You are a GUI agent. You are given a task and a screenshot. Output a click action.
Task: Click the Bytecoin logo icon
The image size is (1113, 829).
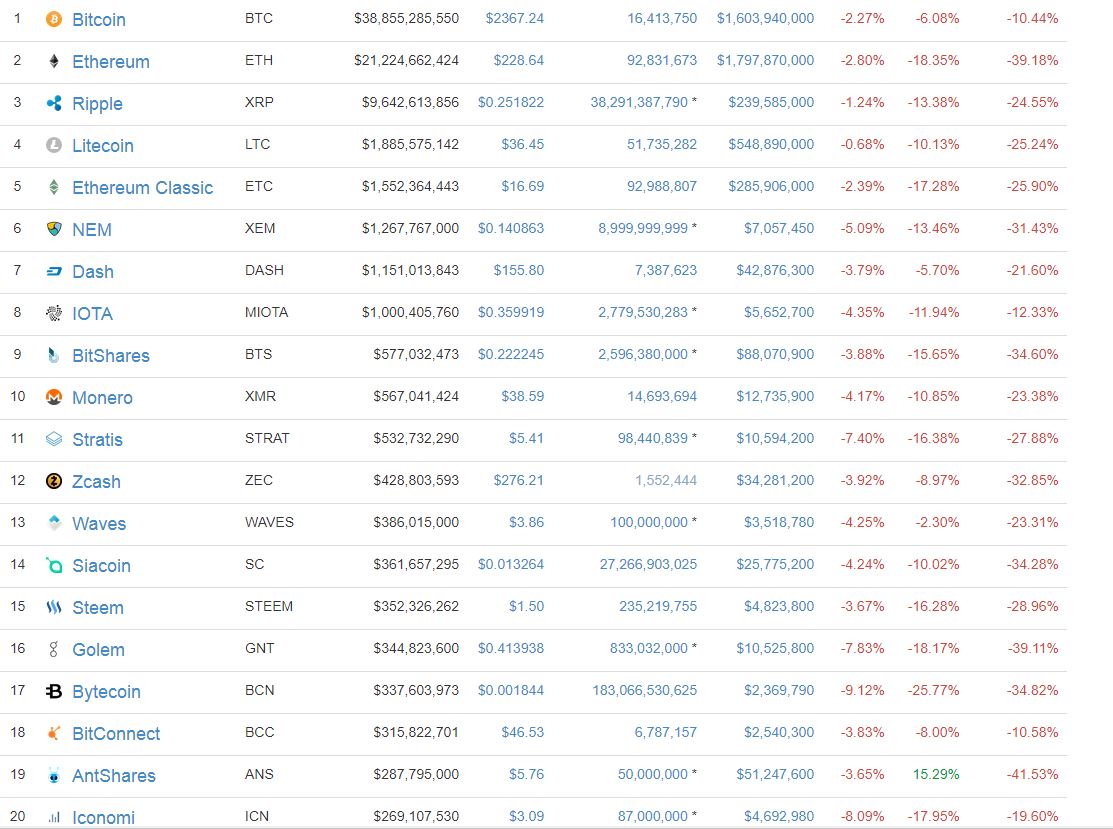[54, 691]
